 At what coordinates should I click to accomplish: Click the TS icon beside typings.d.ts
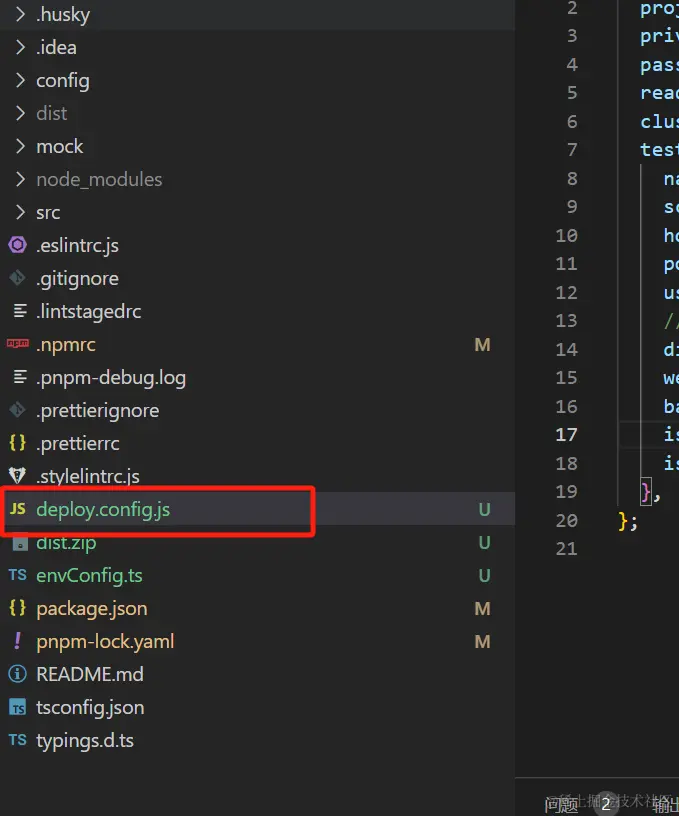[x=18, y=740]
